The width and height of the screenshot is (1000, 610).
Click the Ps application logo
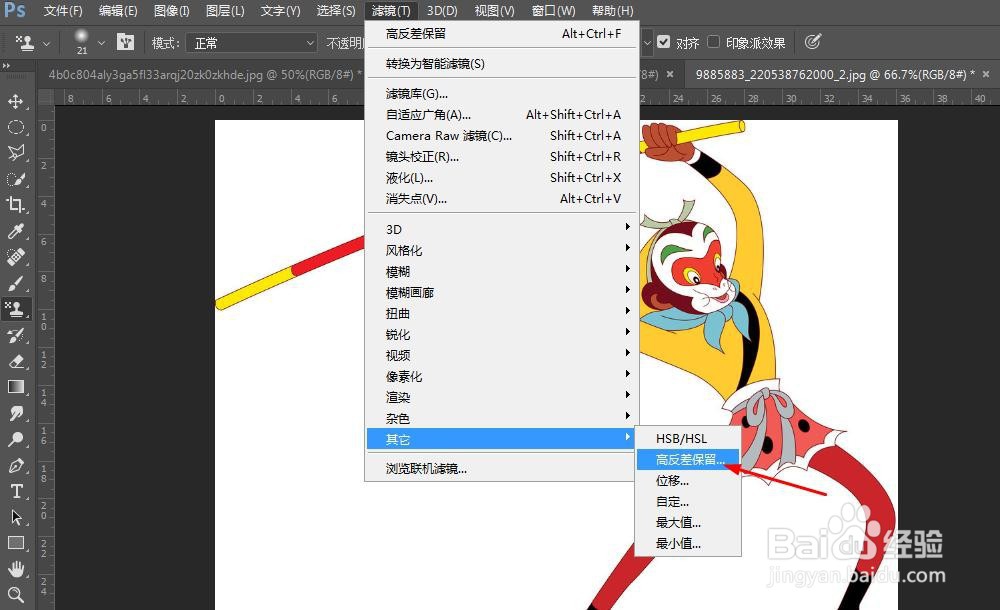click(x=15, y=10)
